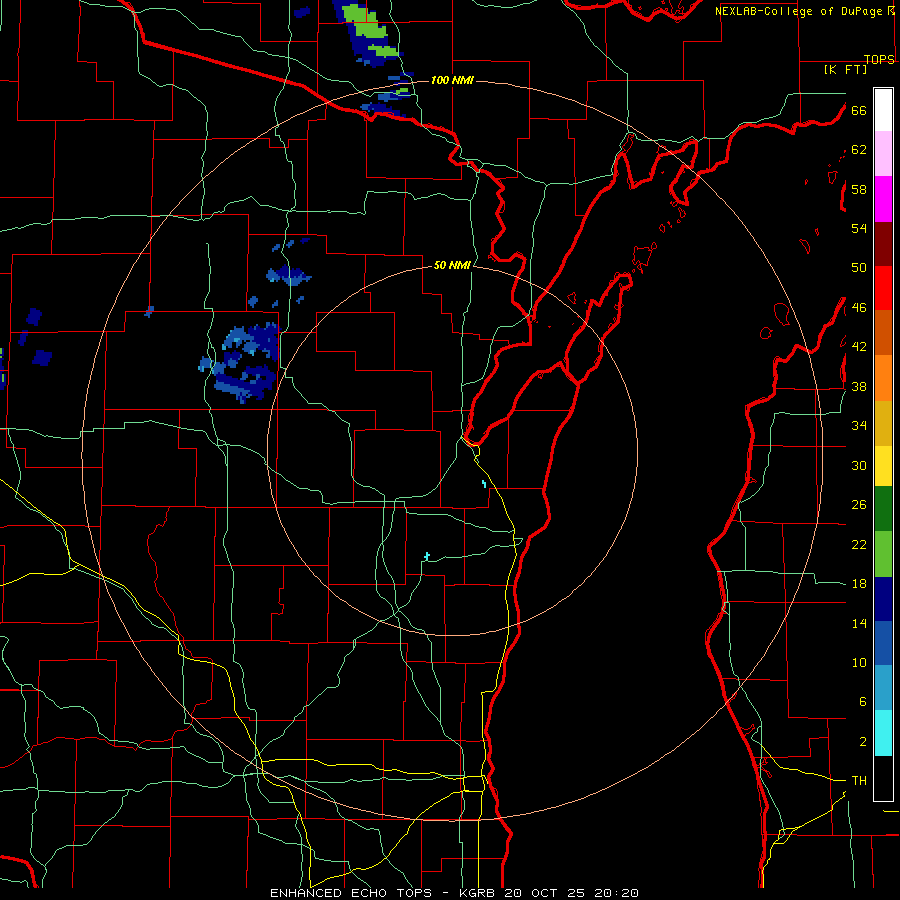The height and width of the screenshot is (900, 900).
Task: Select the light green legend swatch
Action: pyautogui.click(x=883, y=554)
